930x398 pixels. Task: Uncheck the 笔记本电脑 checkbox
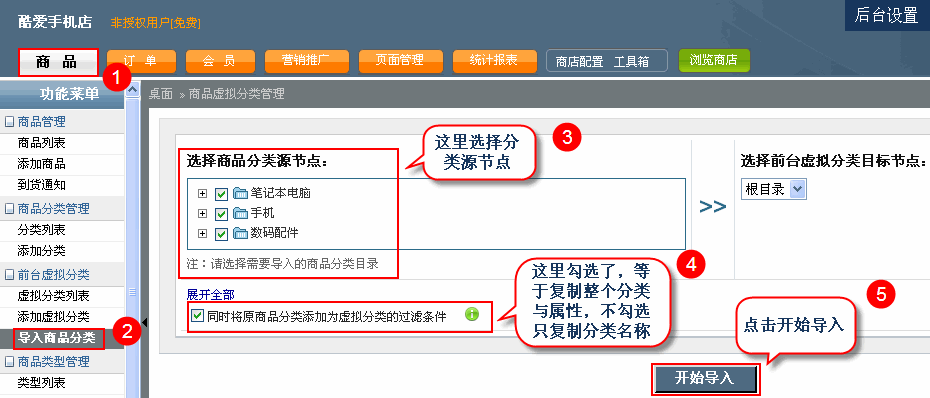(222, 194)
